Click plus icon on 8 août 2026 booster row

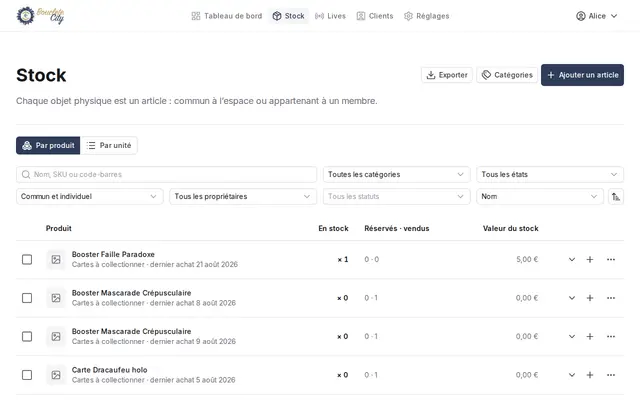click(590, 298)
